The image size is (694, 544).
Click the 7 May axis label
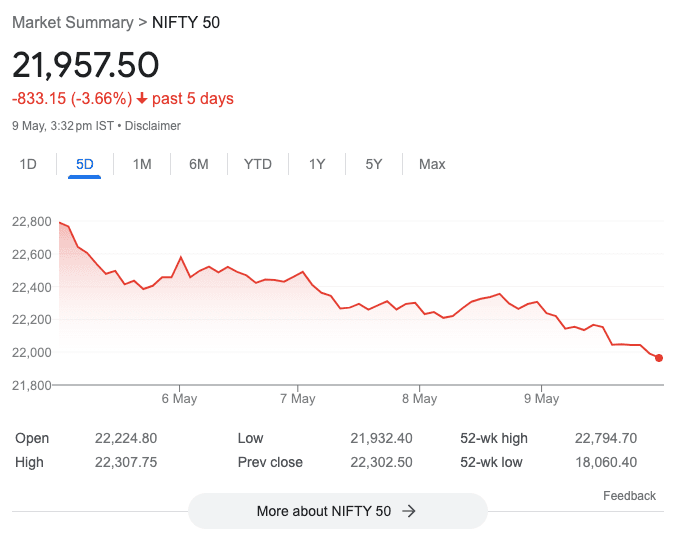(x=297, y=399)
